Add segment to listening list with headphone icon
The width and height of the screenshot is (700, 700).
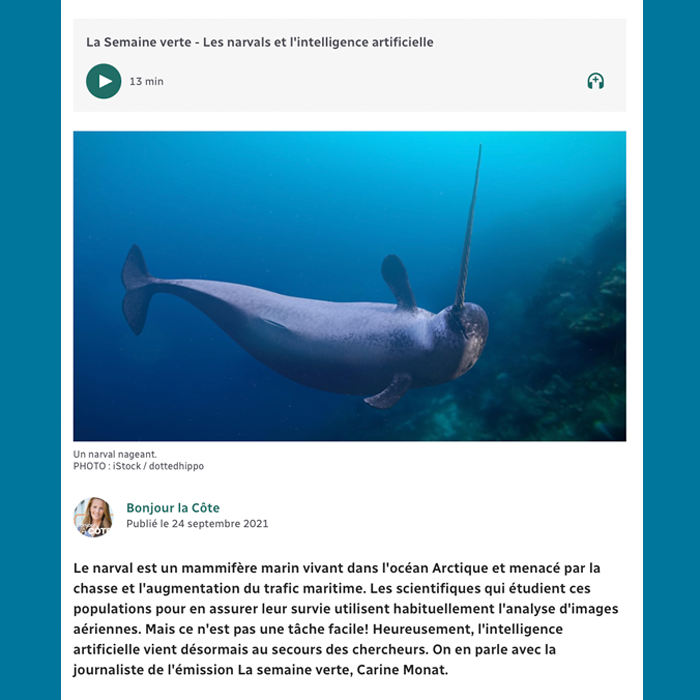pyautogui.click(x=596, y=81)
